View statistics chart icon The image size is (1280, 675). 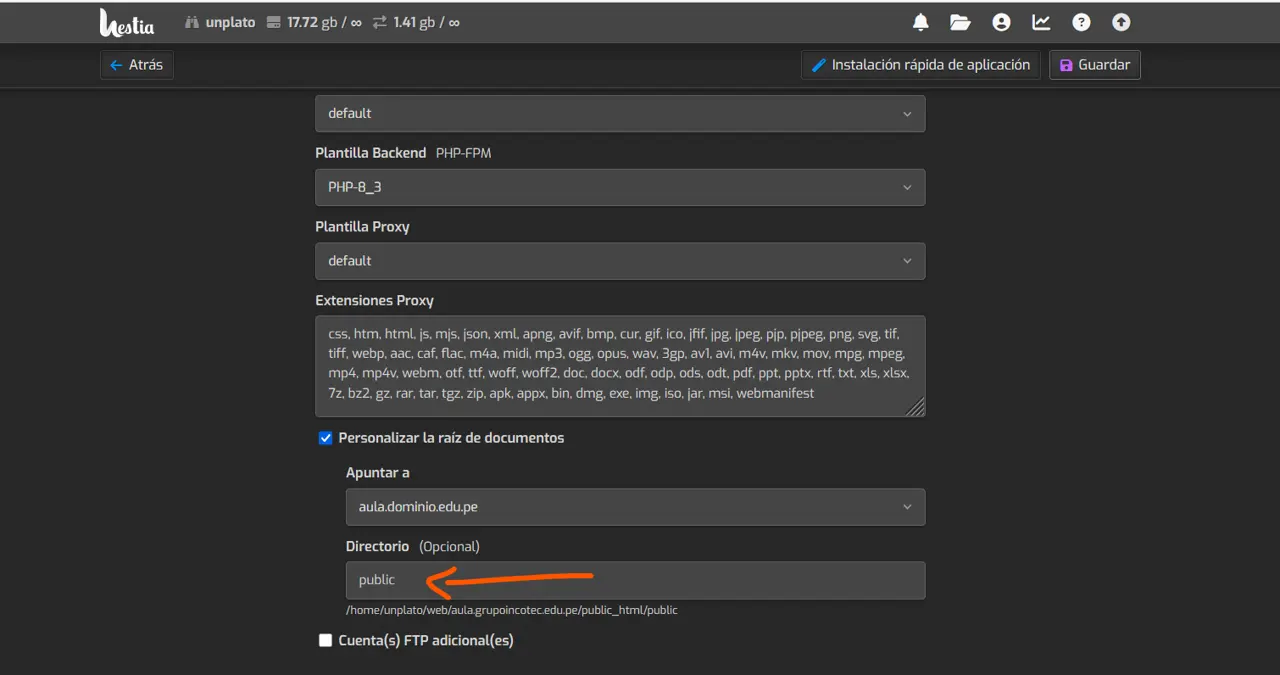(1041, 22)
